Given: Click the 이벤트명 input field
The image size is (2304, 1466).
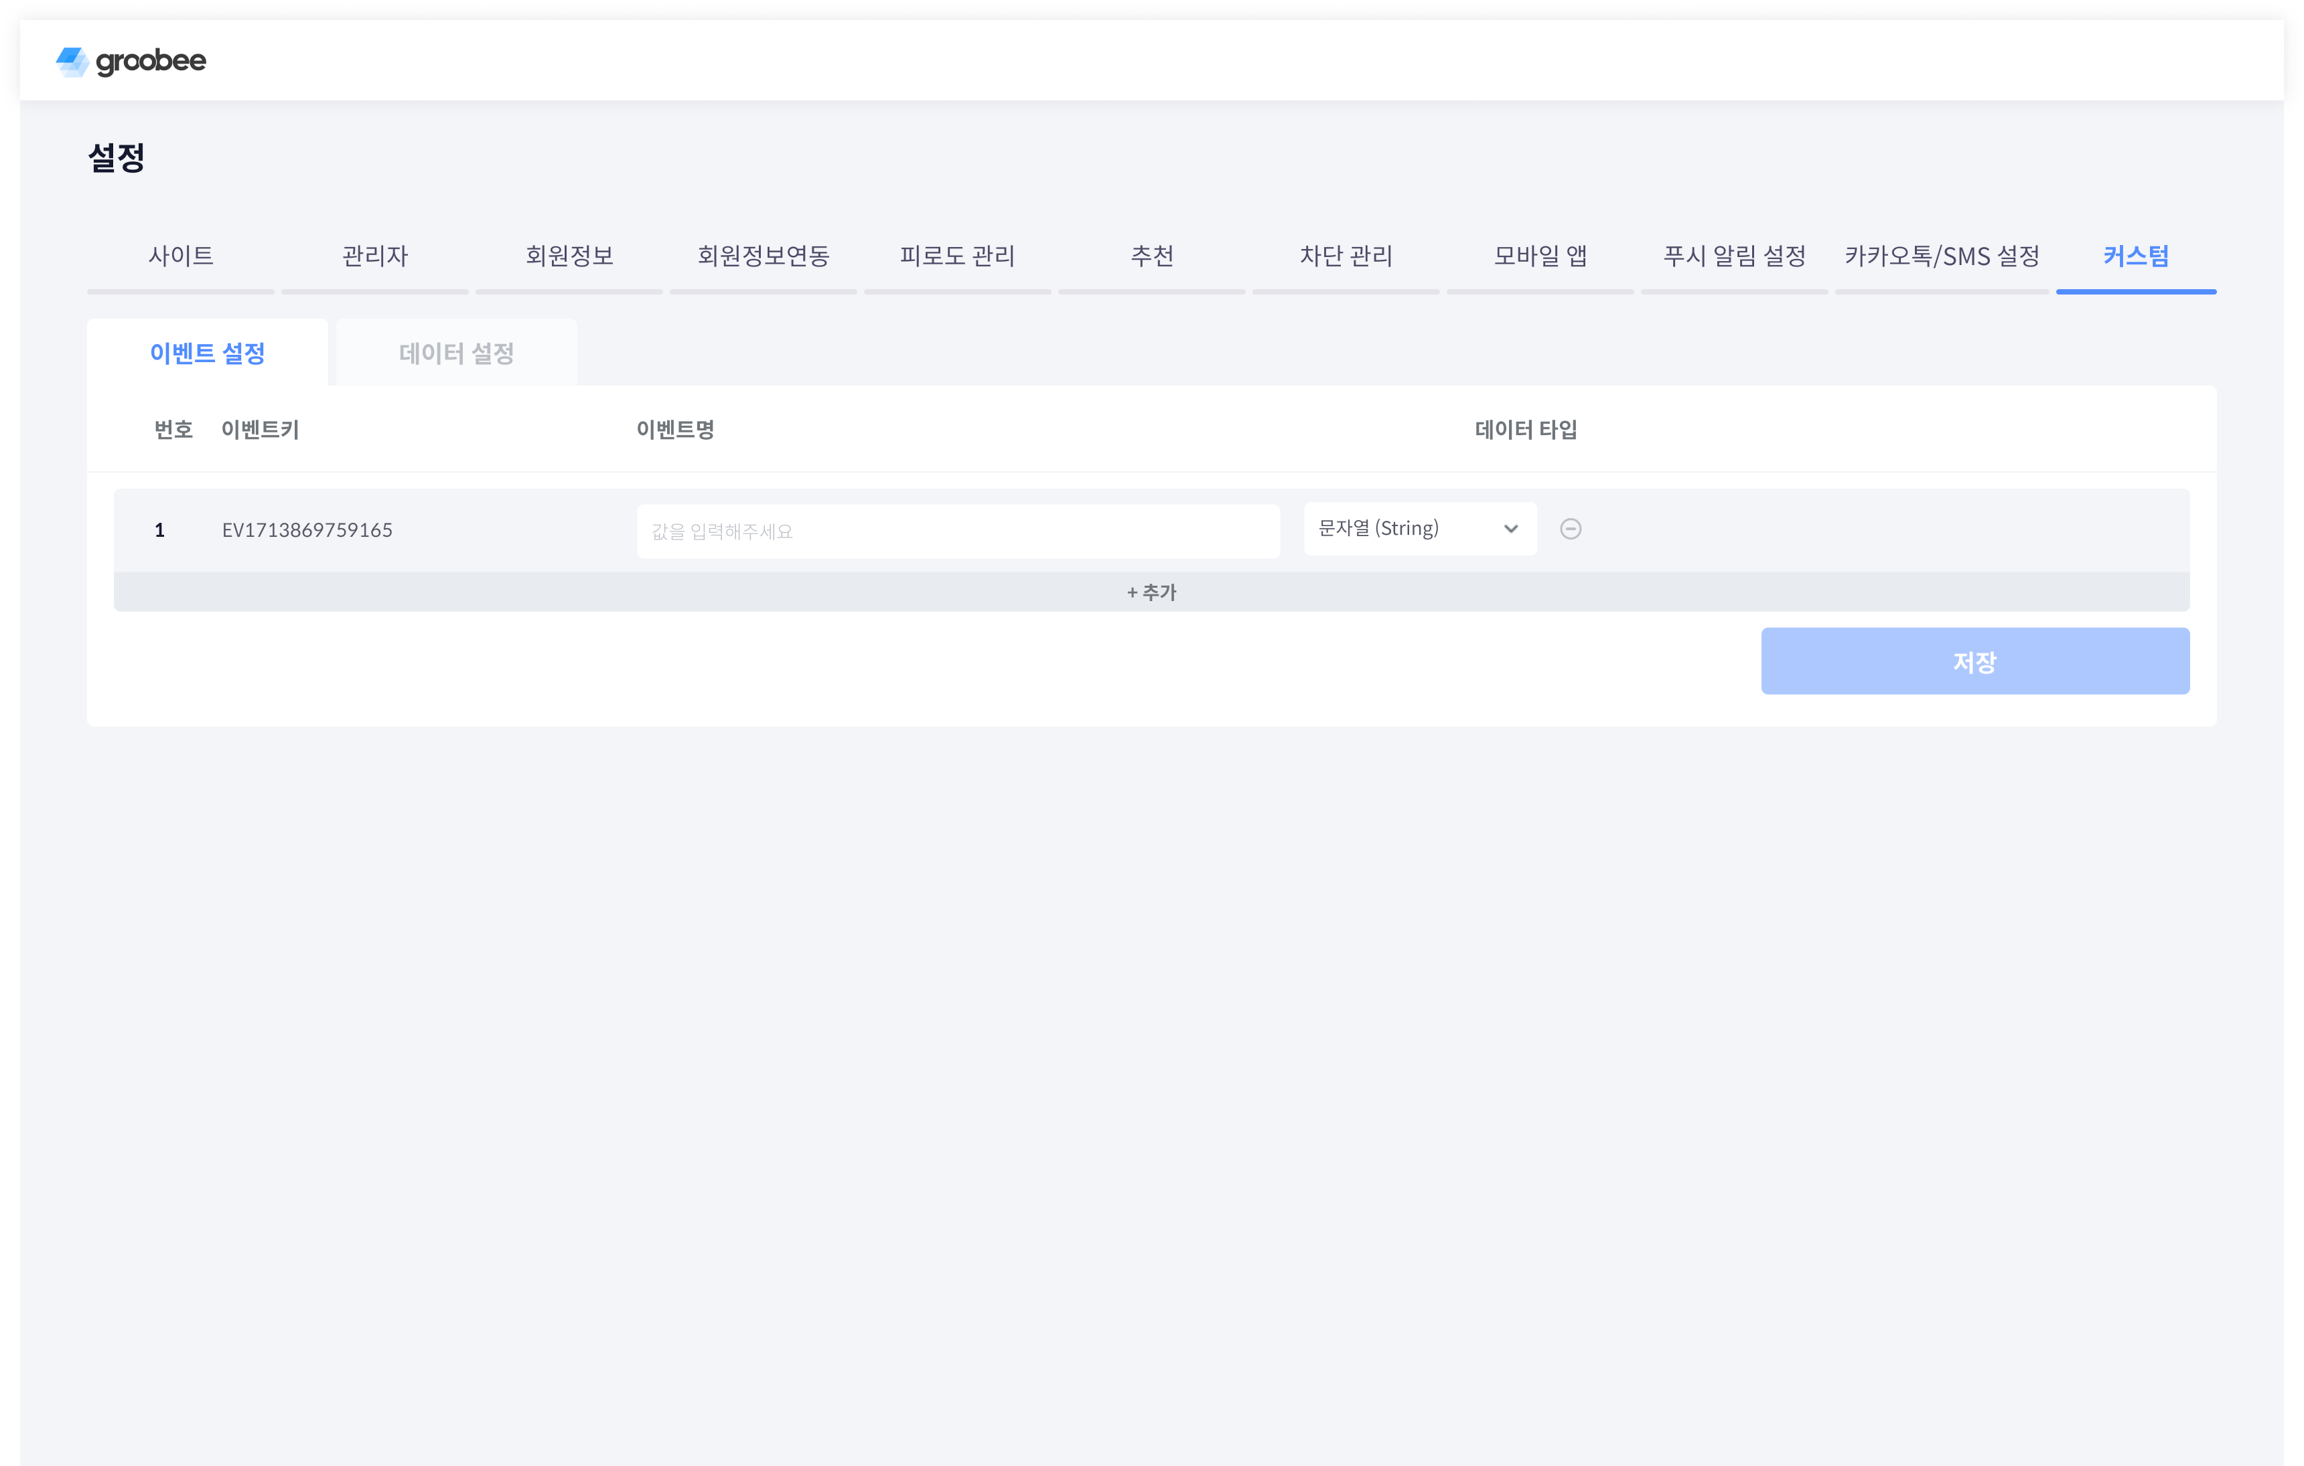Looking at the screenshot, I should pyautogui.click(x=957, y=531).
